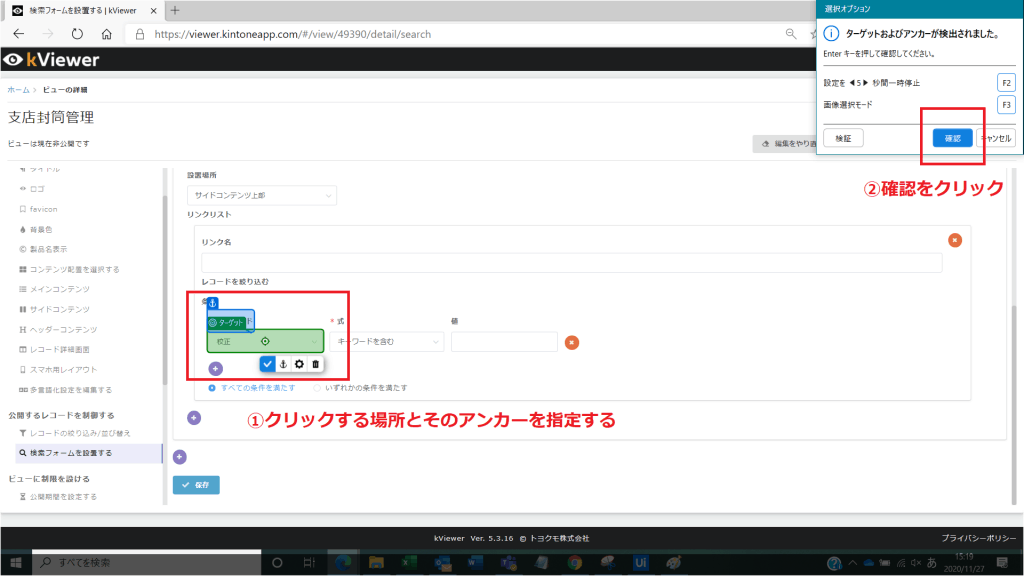The height and width of the screenshot is (576, 1024).
Task: Open 検索フォームを設置する in sidebar
Action: 78,453
